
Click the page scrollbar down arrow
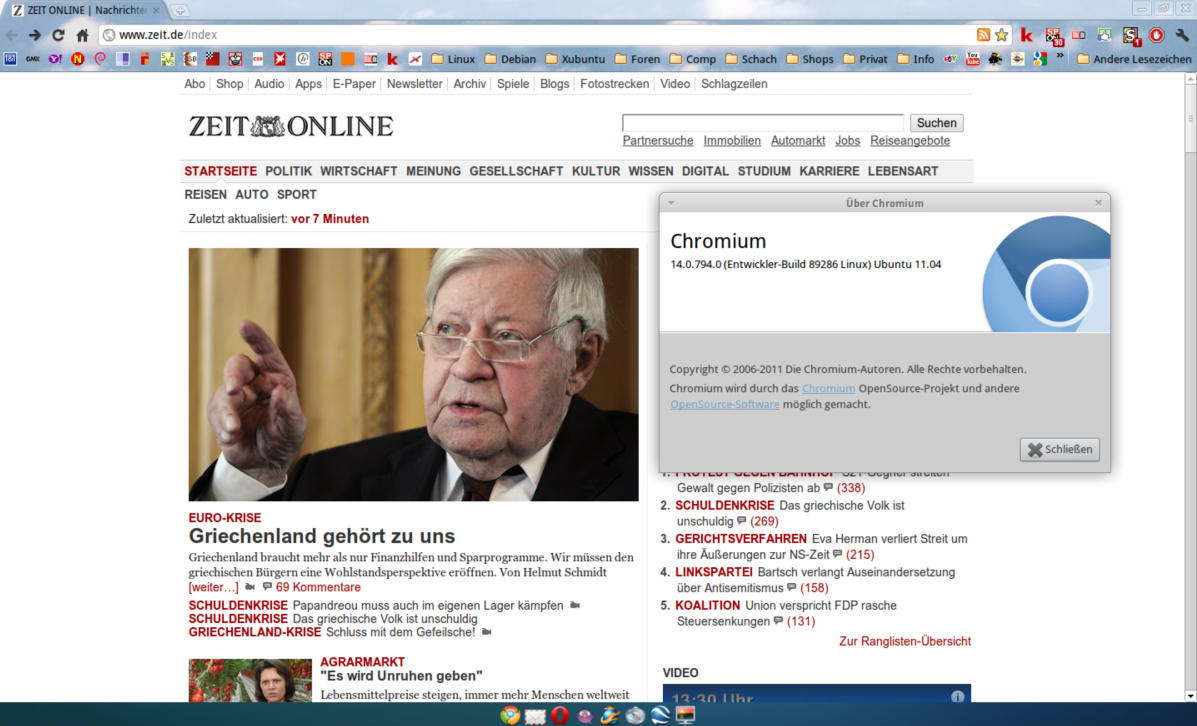point(1190,696)
